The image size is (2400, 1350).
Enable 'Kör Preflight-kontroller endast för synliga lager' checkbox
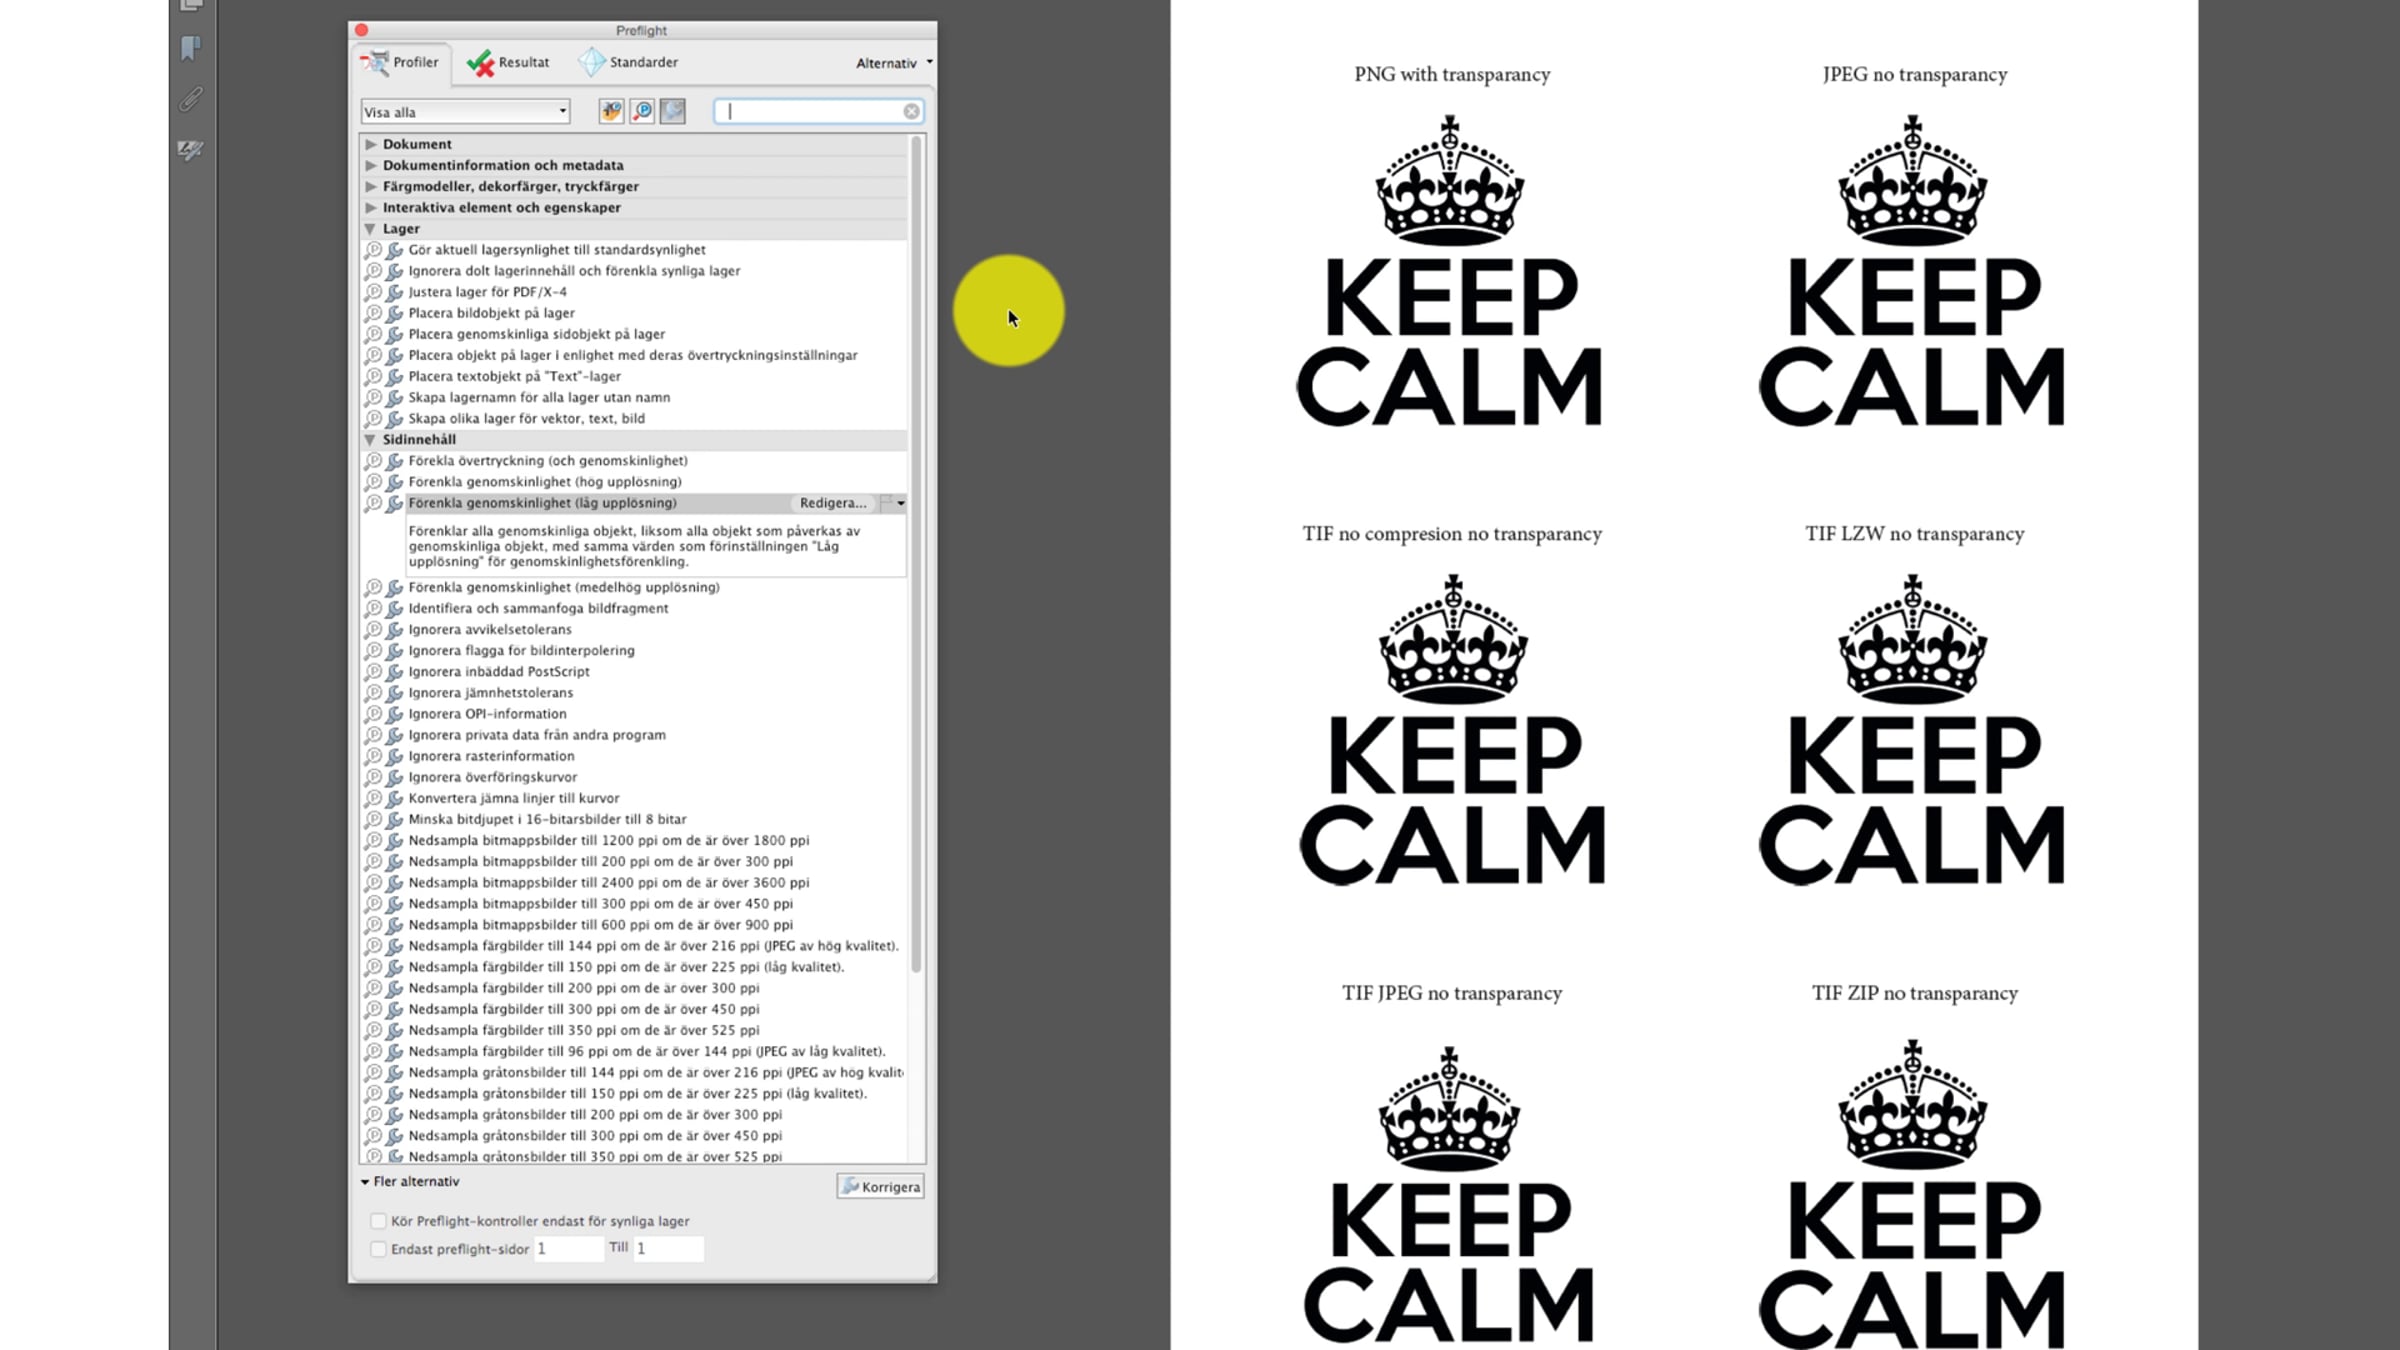point(378,1221)
